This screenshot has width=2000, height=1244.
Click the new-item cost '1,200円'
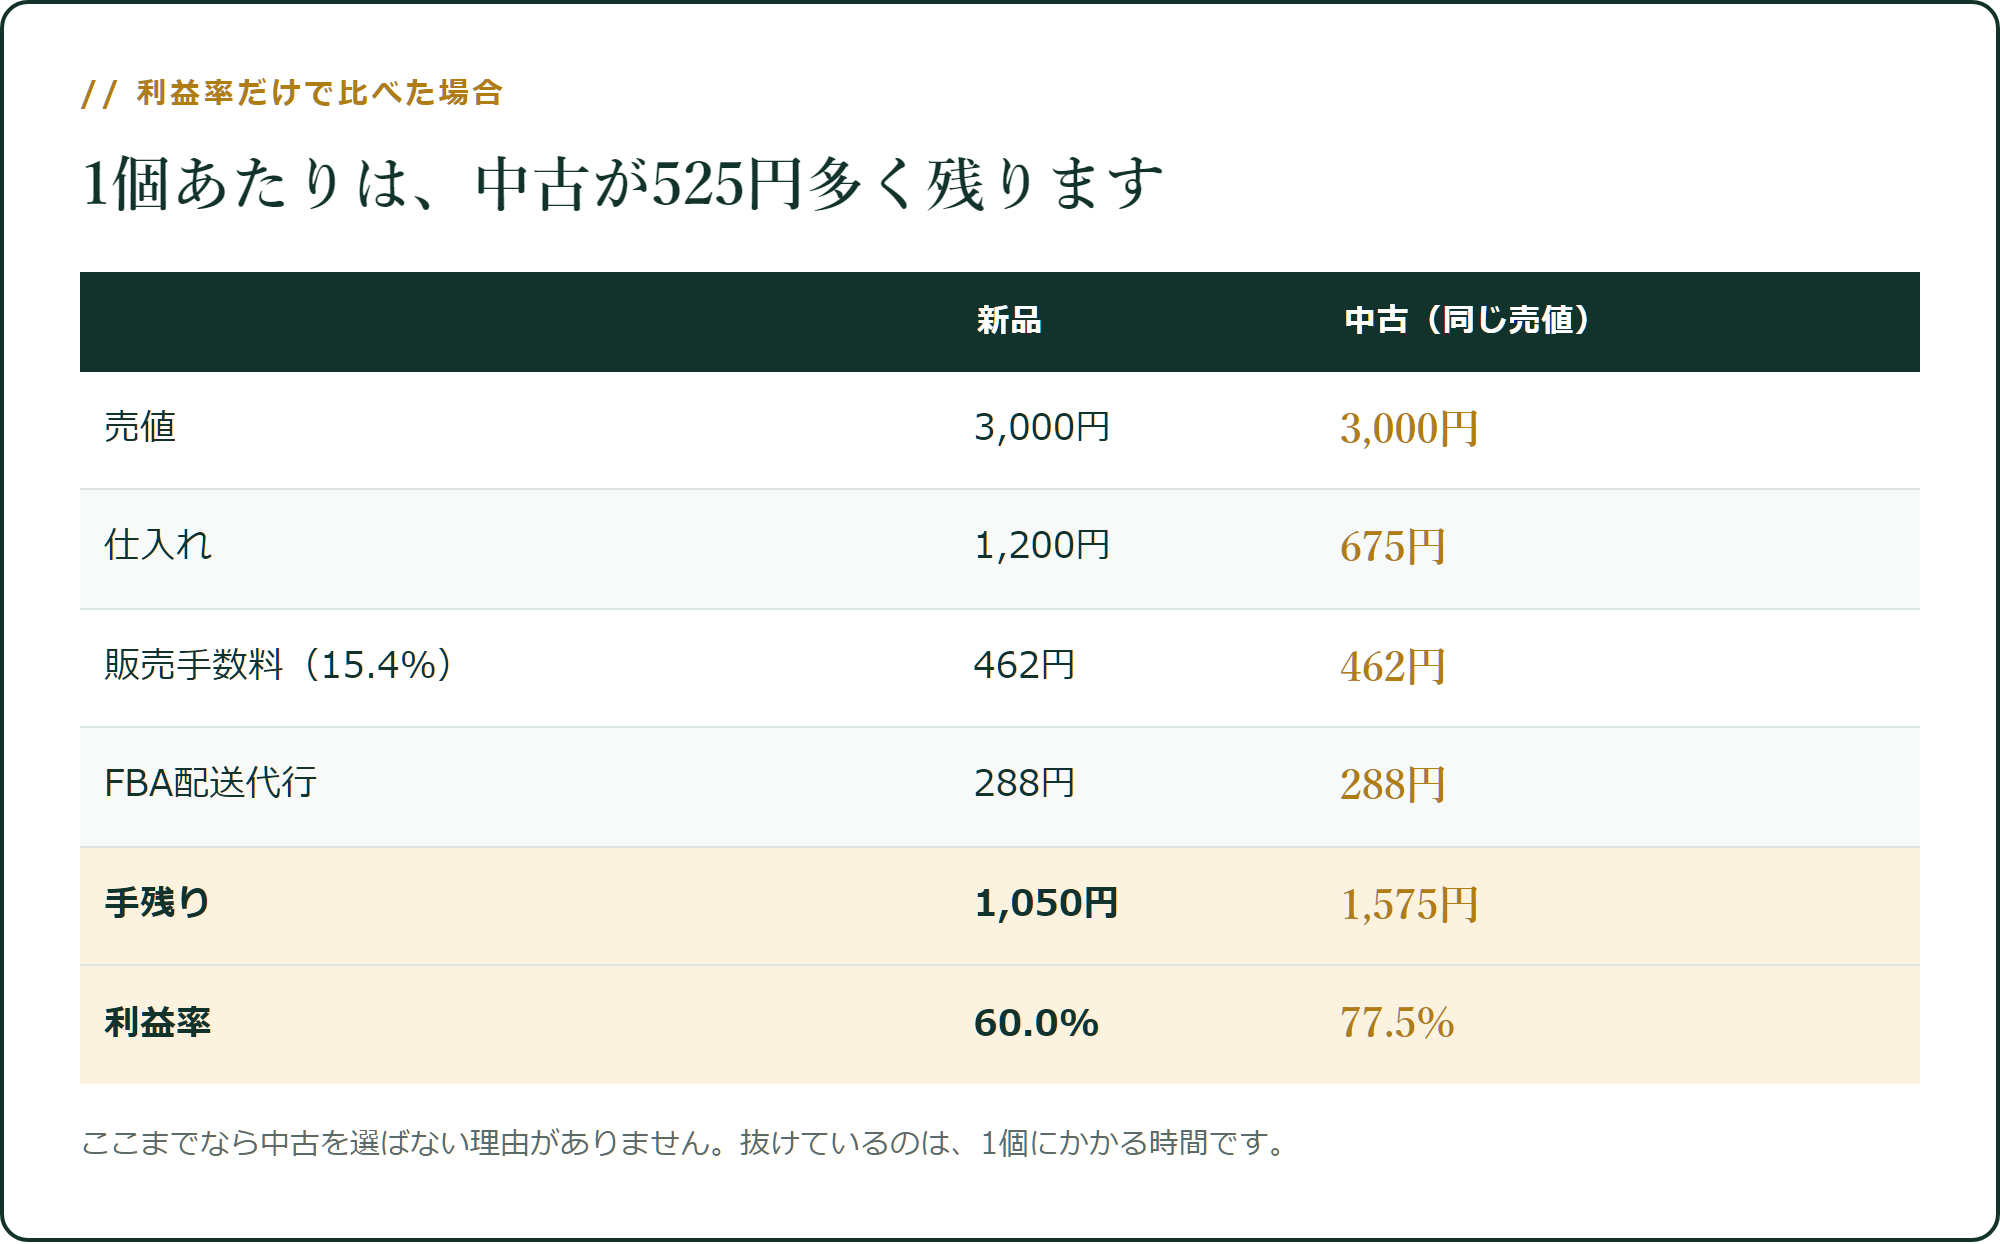click(1042, 545)
